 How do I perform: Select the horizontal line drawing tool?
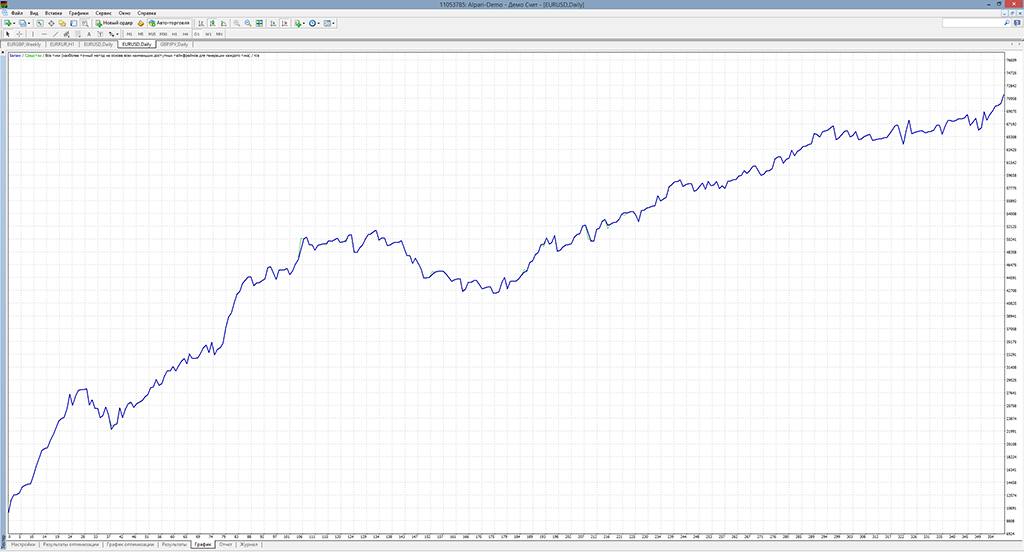tap(44, 34)
